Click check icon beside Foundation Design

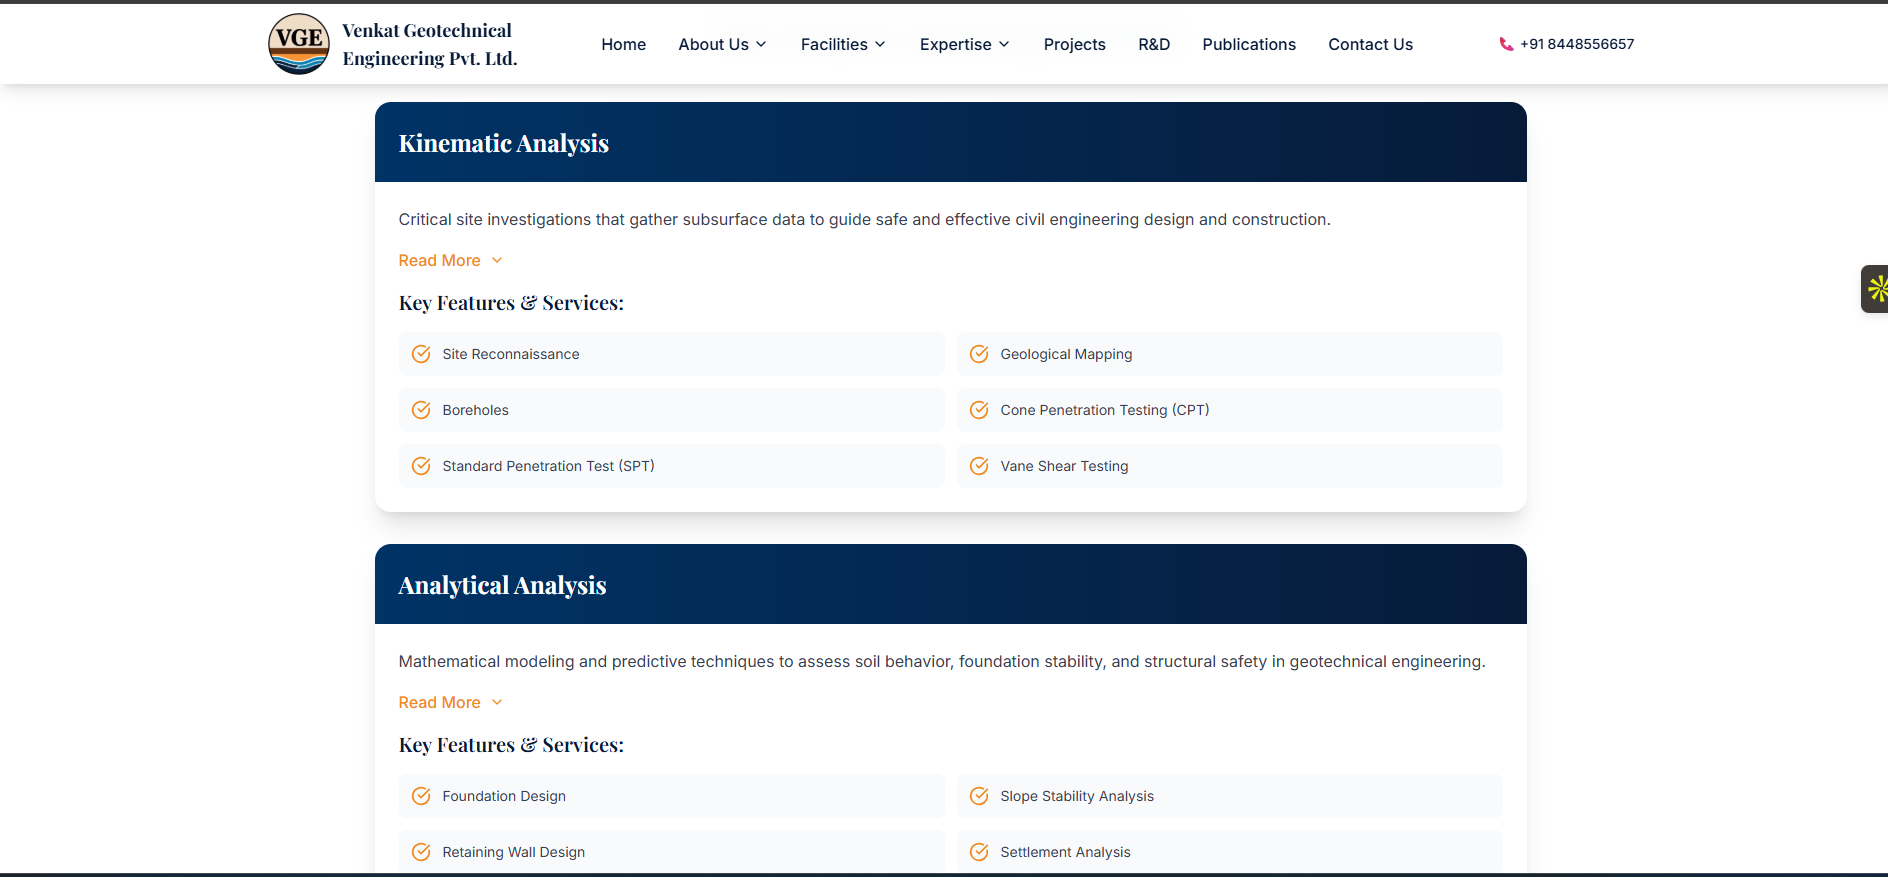pyautogui.click(x=421, y=796)
